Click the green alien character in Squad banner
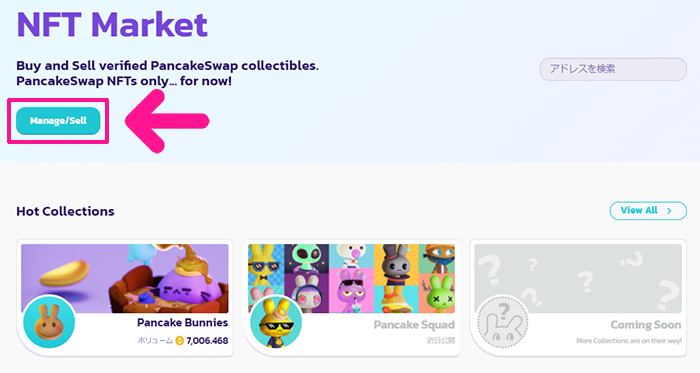The height and width of the screenshot is (373, 700). tap(306, 258)
